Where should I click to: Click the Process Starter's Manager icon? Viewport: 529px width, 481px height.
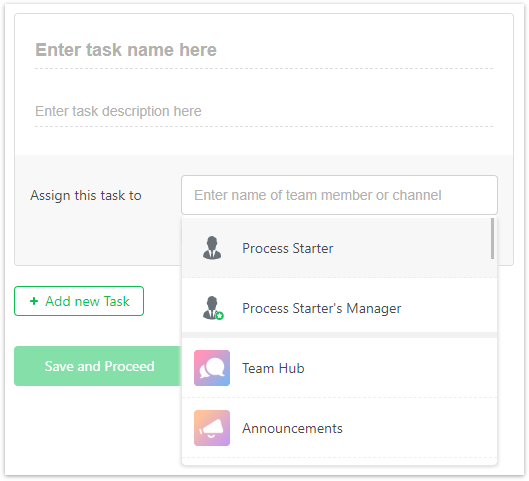[213, 308]
